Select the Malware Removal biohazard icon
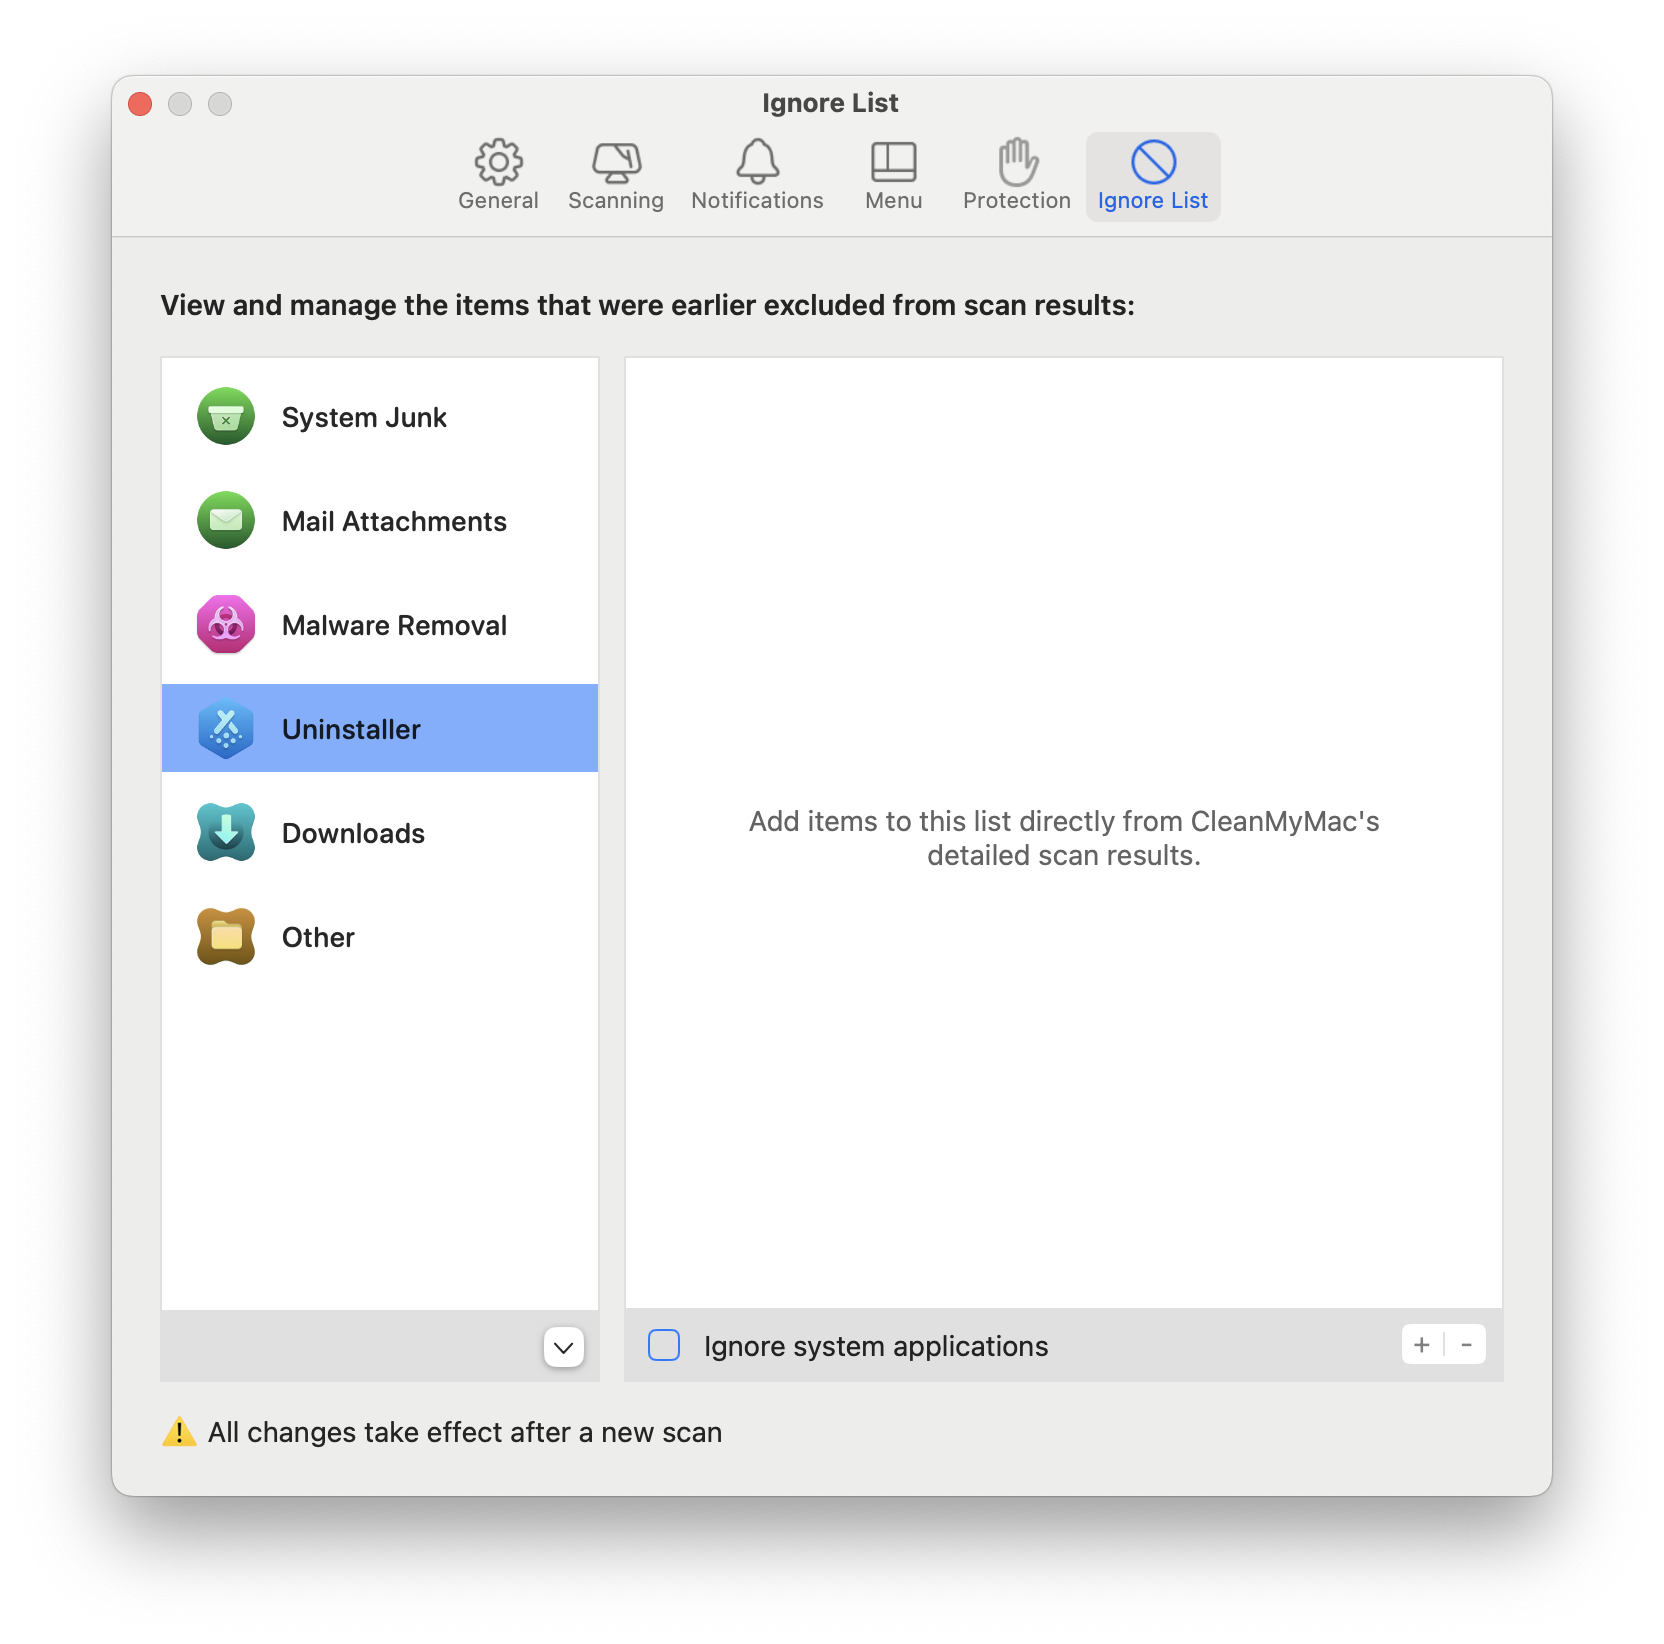The image size is (1664, 1644). tap(226, 625)
